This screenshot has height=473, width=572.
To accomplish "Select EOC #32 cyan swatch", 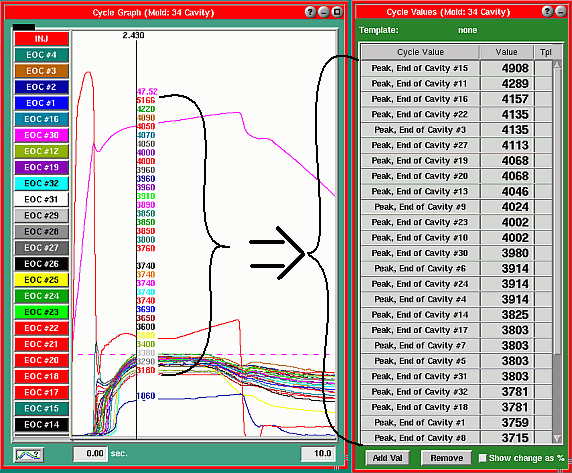I will point(42,183).
